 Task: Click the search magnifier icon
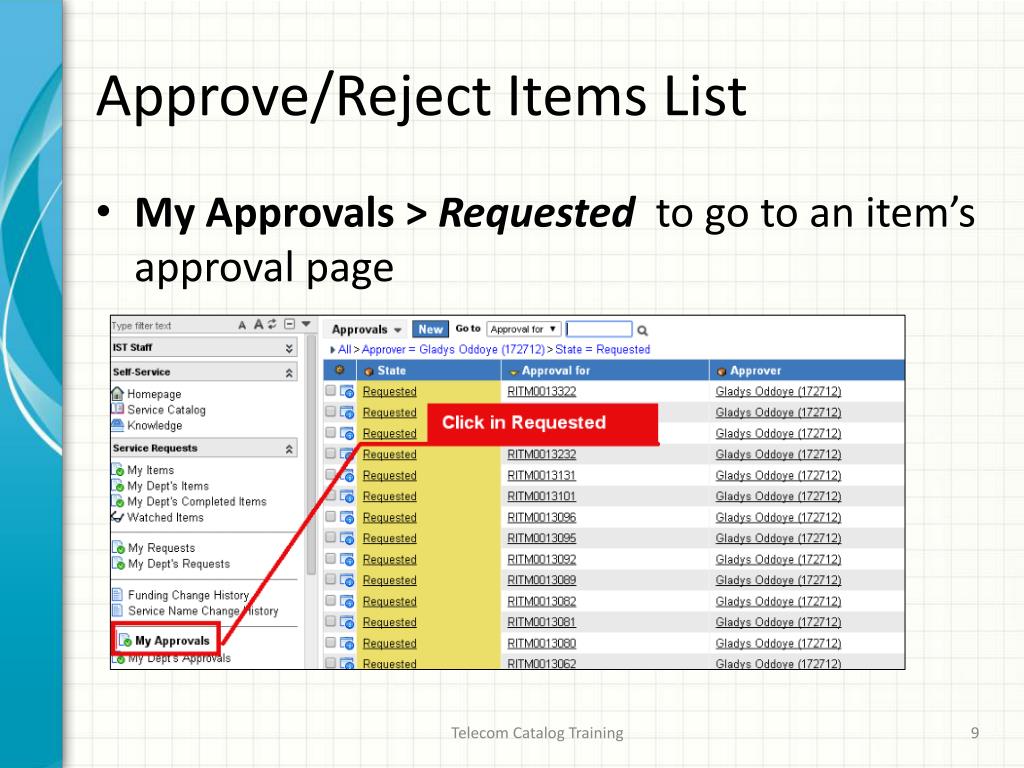click(643, 330)
